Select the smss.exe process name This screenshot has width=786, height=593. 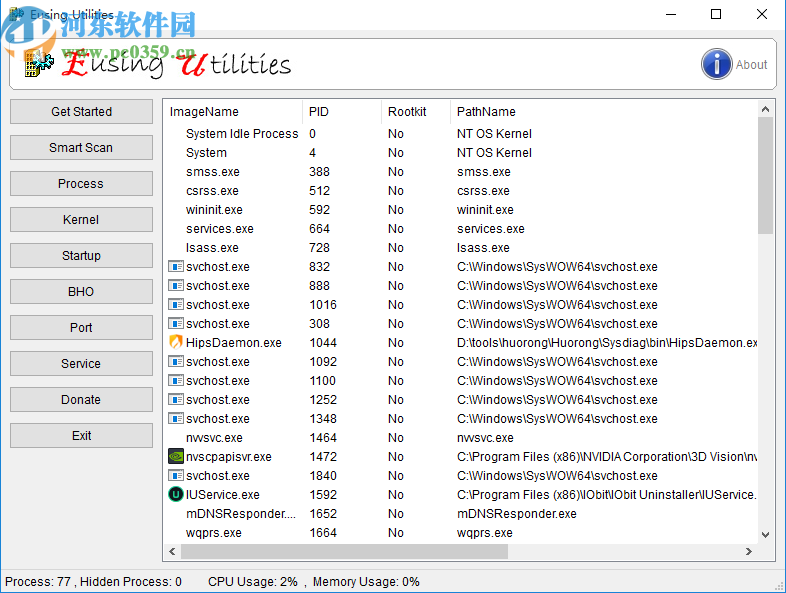(213, 172)
